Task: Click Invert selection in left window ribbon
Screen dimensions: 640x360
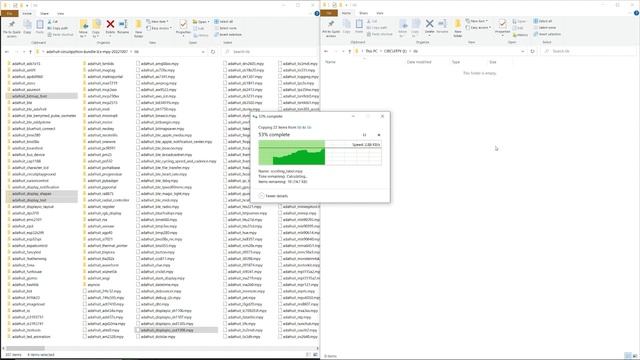Action: 228,35
